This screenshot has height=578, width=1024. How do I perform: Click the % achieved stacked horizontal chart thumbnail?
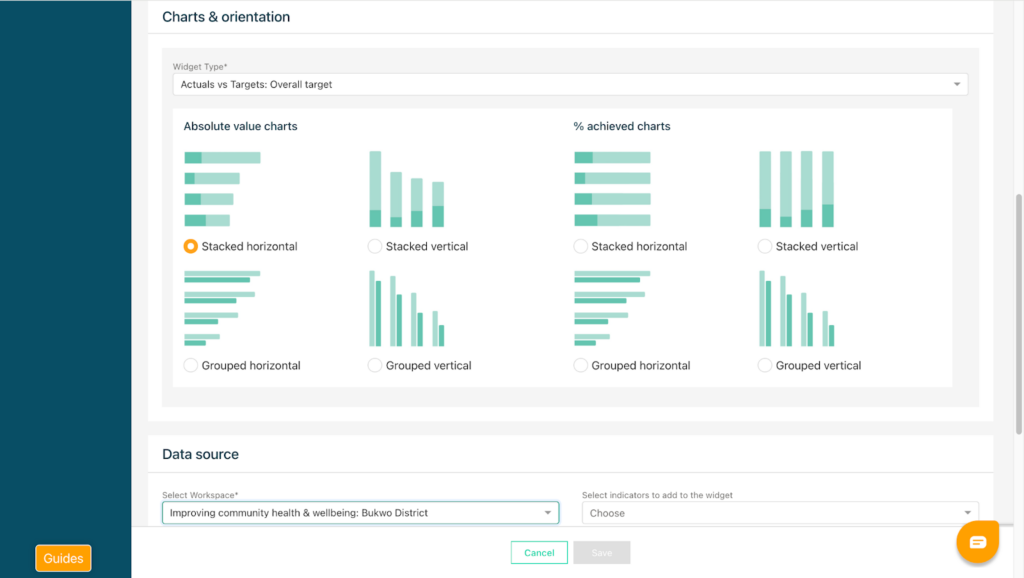point(611,189)
